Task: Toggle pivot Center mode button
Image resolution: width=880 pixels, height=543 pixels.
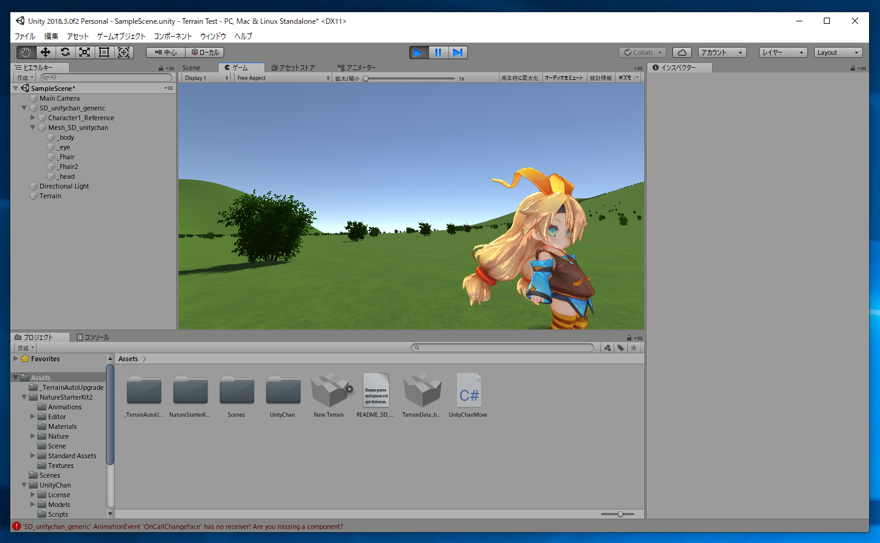Action: [166, 52]
